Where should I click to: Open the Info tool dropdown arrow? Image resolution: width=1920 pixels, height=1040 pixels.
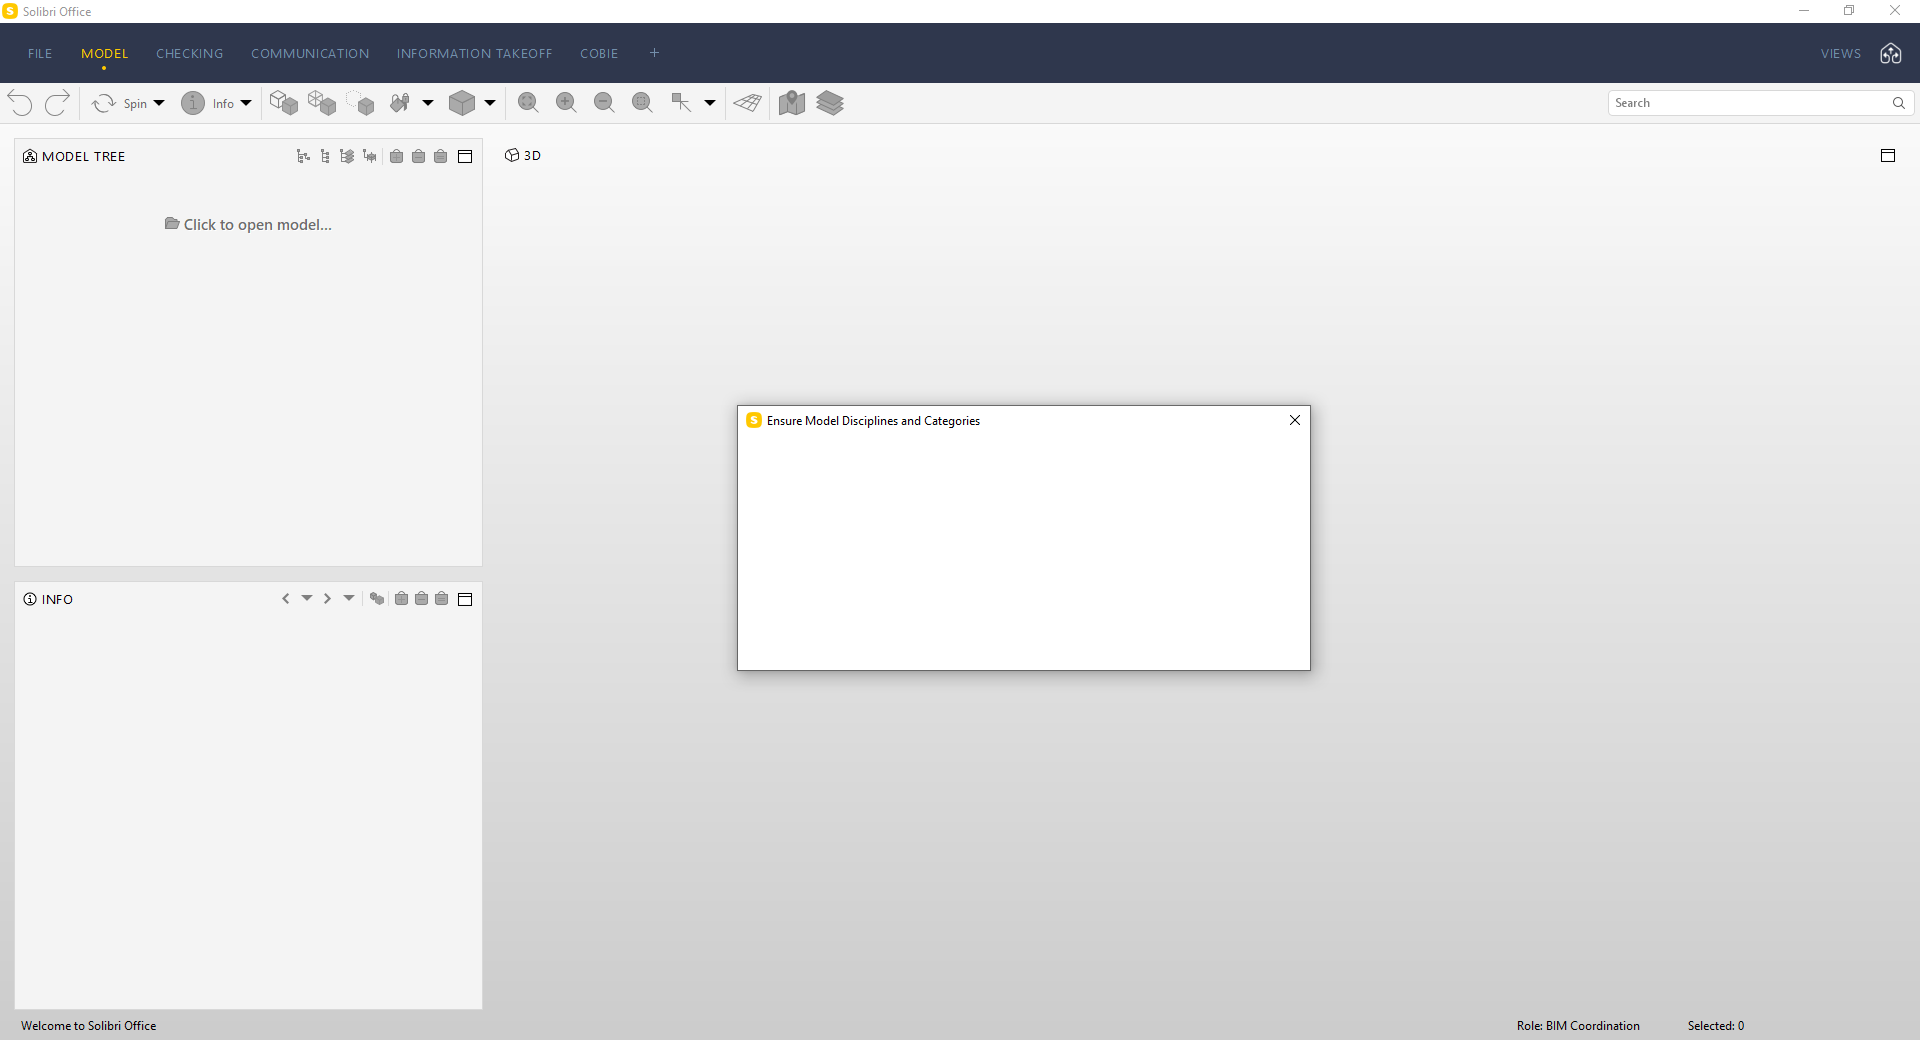pos(246,103)
